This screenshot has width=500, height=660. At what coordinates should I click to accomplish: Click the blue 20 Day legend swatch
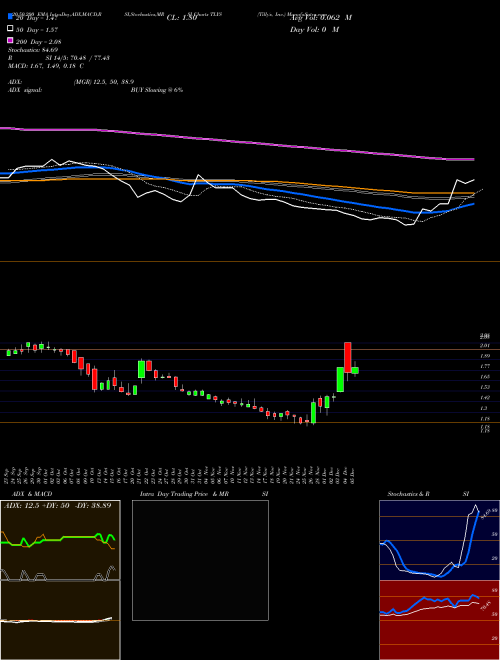point(11,17)
